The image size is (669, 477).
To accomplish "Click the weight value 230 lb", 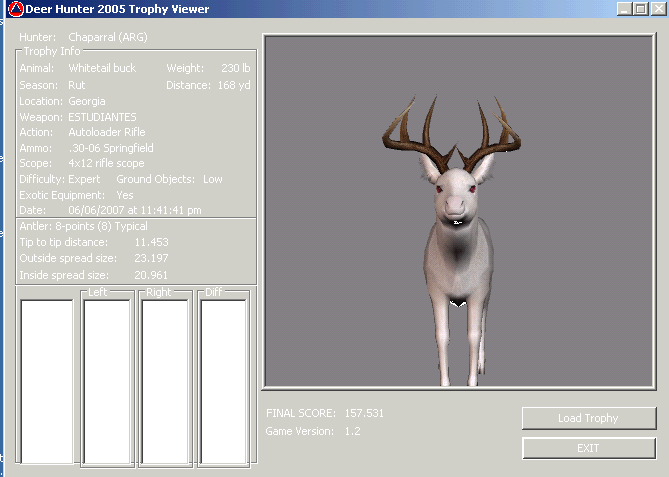I will tap(236, 68).
